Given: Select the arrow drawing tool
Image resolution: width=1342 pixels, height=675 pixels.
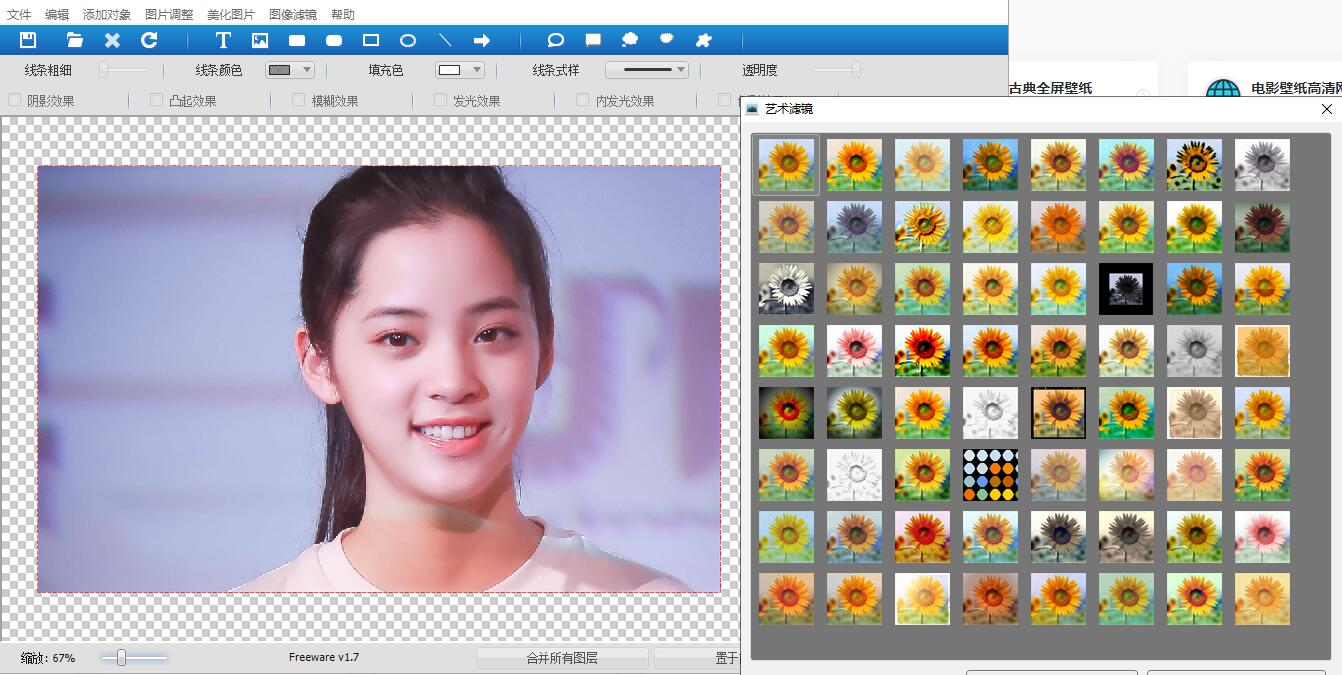Looking at the screenshot, I should [x=481, y=40].
